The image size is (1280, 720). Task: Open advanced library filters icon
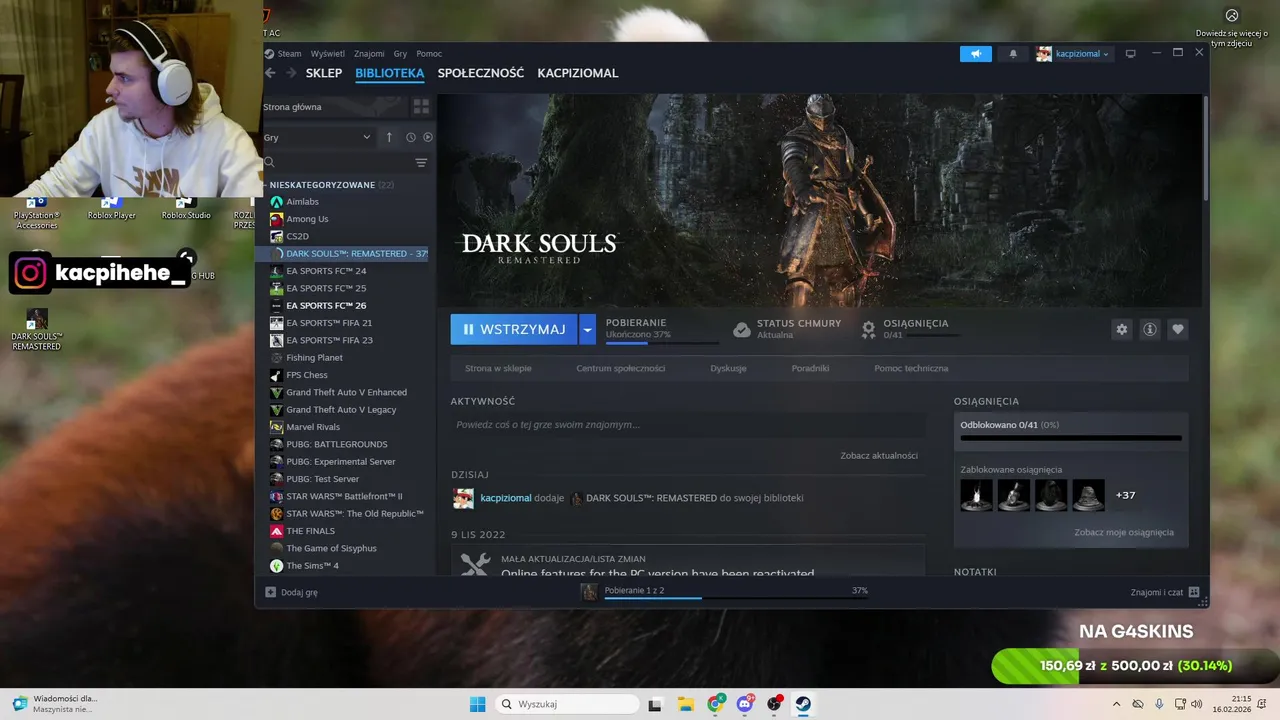tap(421, 163)
